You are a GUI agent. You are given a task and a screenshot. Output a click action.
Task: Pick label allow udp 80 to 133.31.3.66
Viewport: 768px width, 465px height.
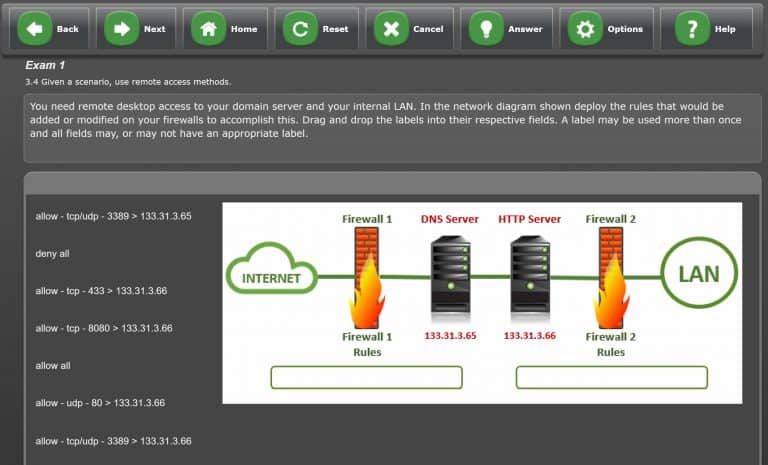click(100, 403)
